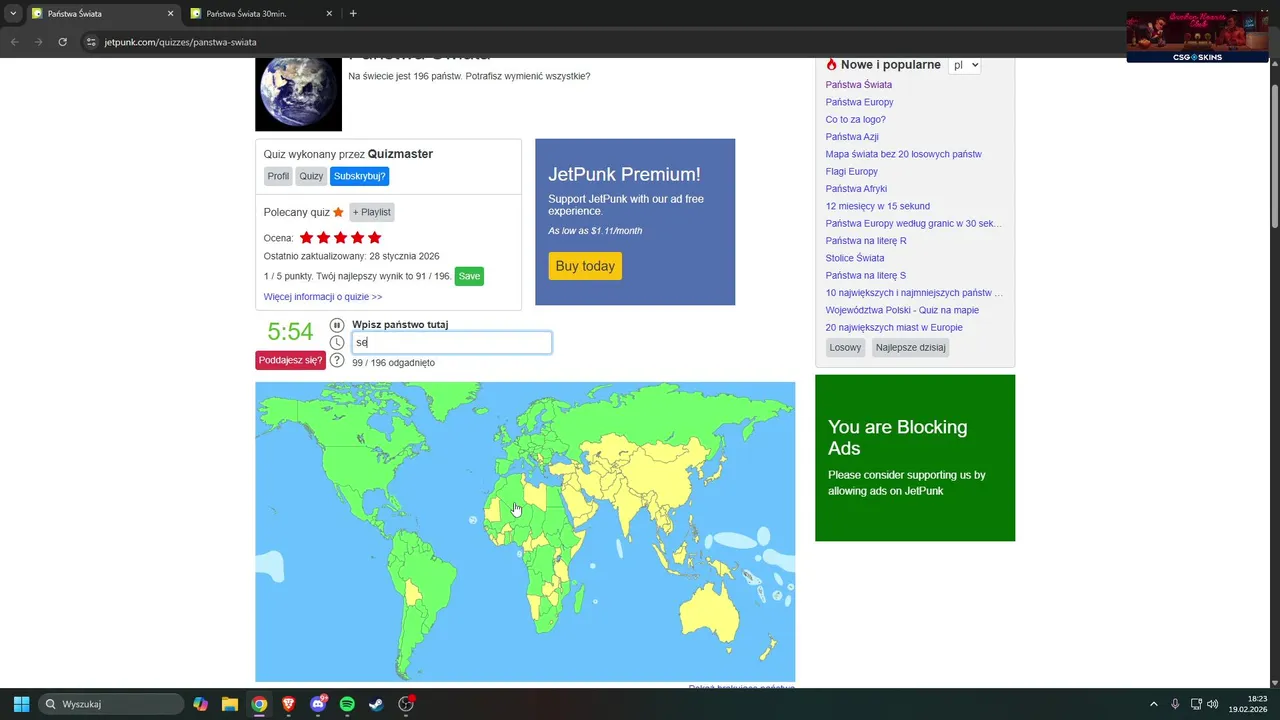Open Województwa Polski - Quiz na mapie link

coord(902,310)
